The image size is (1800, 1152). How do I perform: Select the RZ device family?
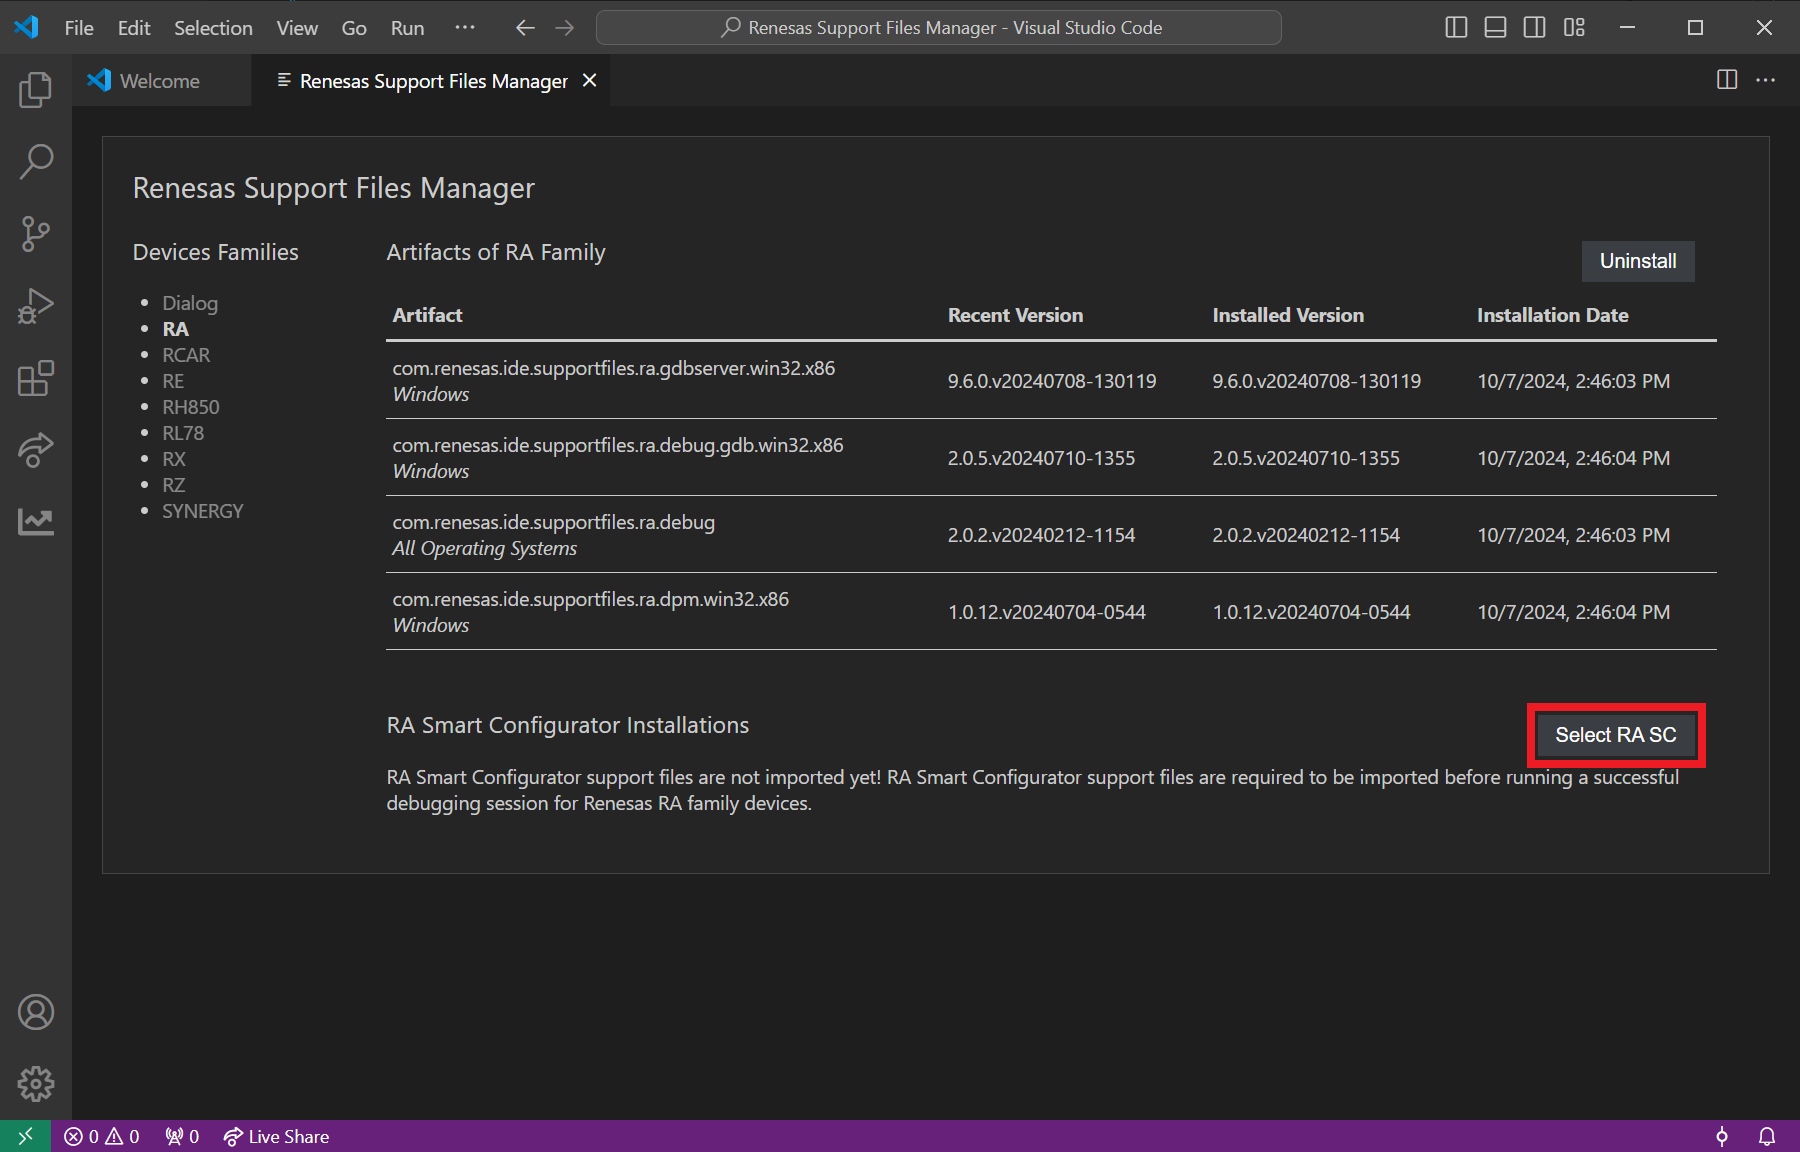coord(174,485)
